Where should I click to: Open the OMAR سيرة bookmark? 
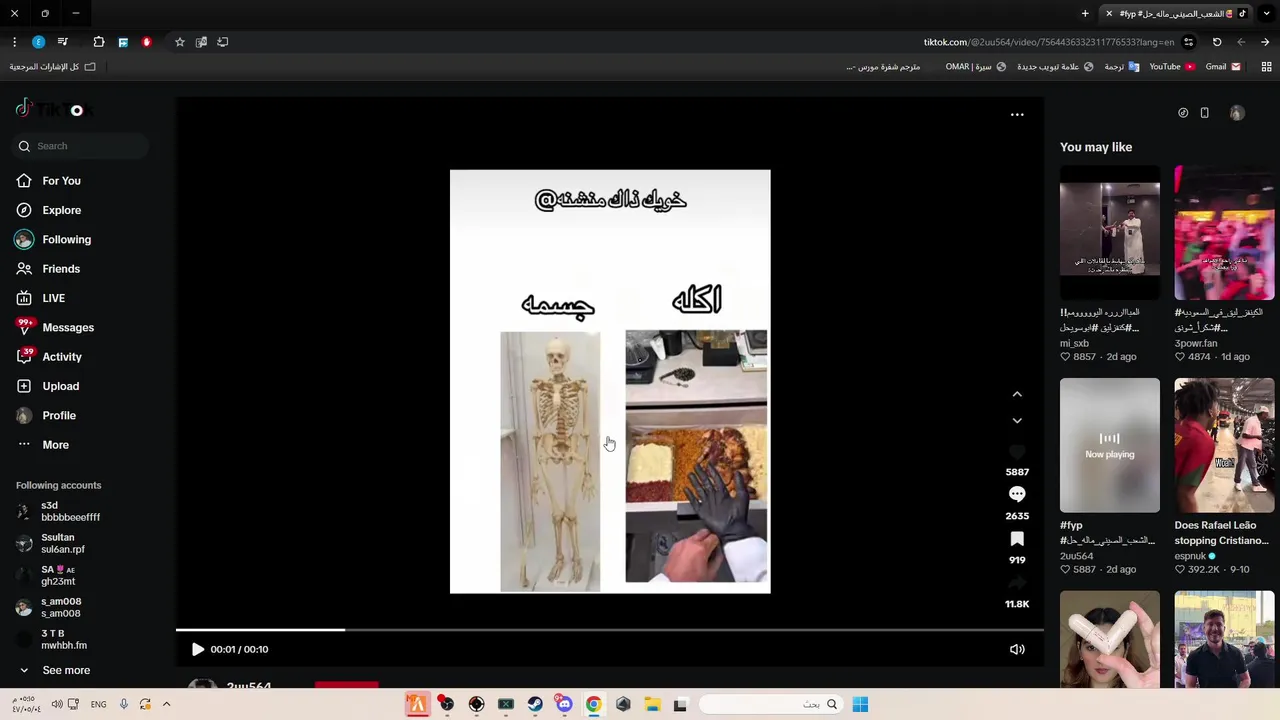click(x=975, y=67)
